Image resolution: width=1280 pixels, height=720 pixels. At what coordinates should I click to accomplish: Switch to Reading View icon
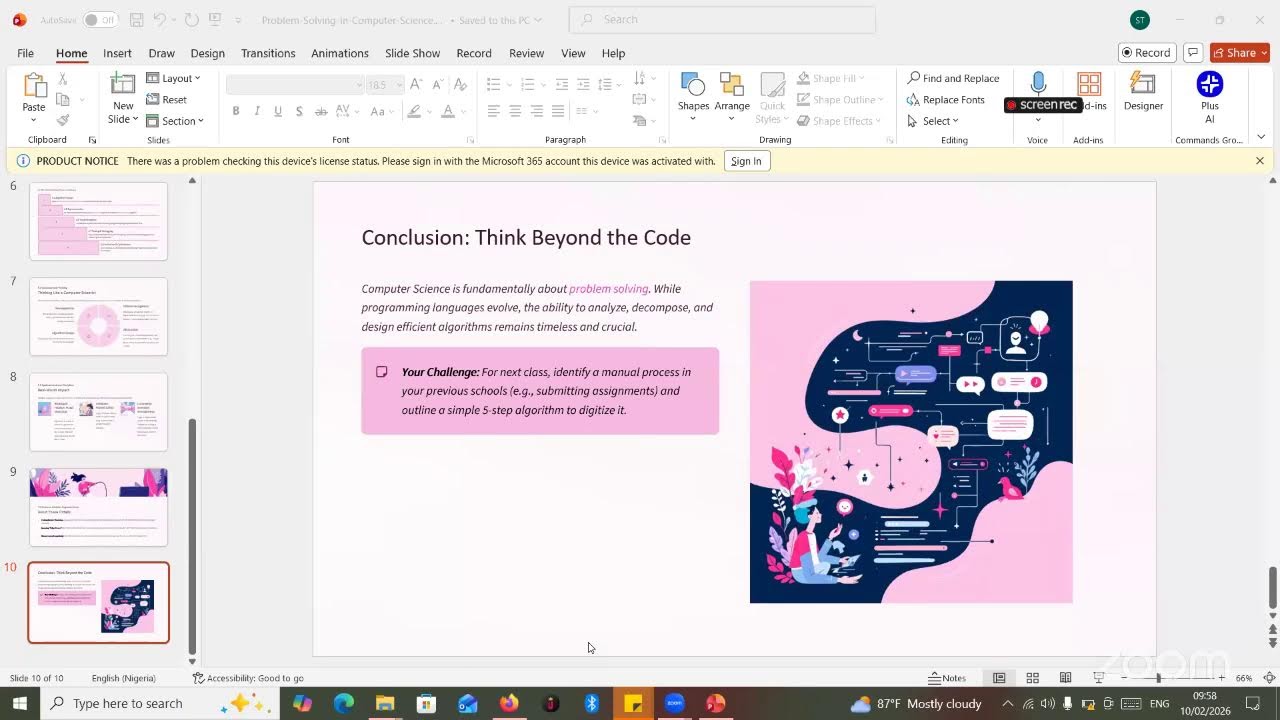1066,678
